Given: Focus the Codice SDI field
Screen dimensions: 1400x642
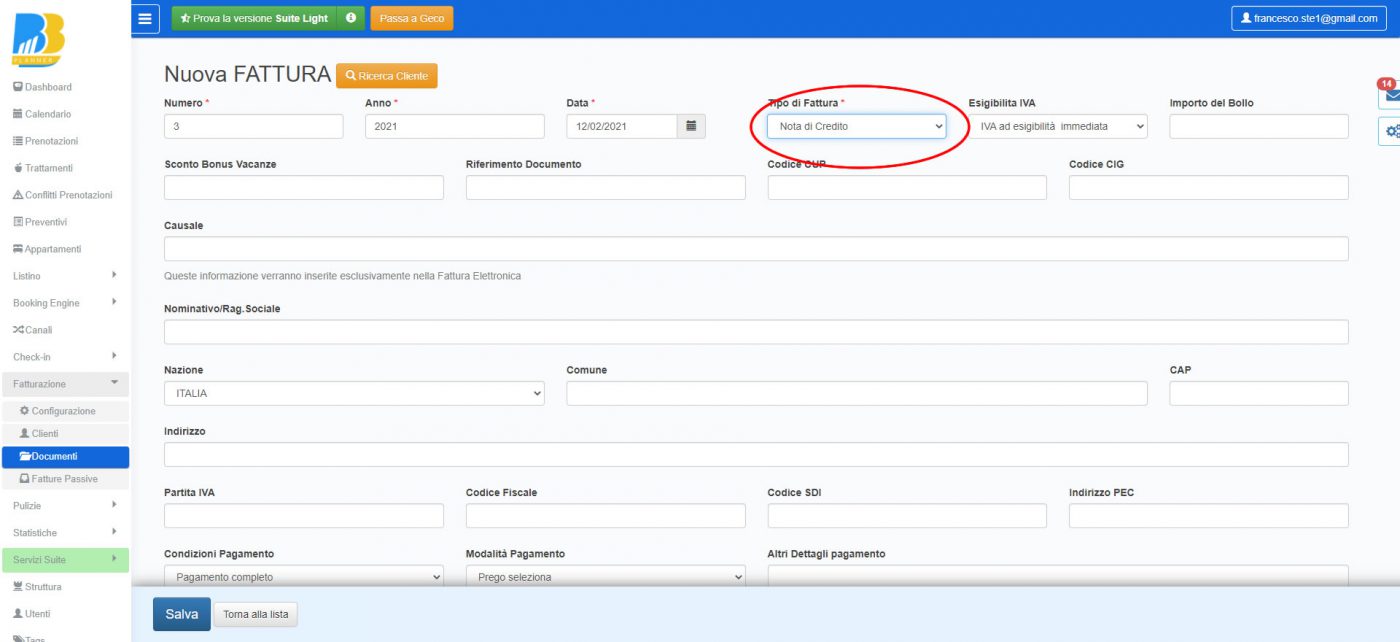Looking at the screenshot, I should 907,515.
